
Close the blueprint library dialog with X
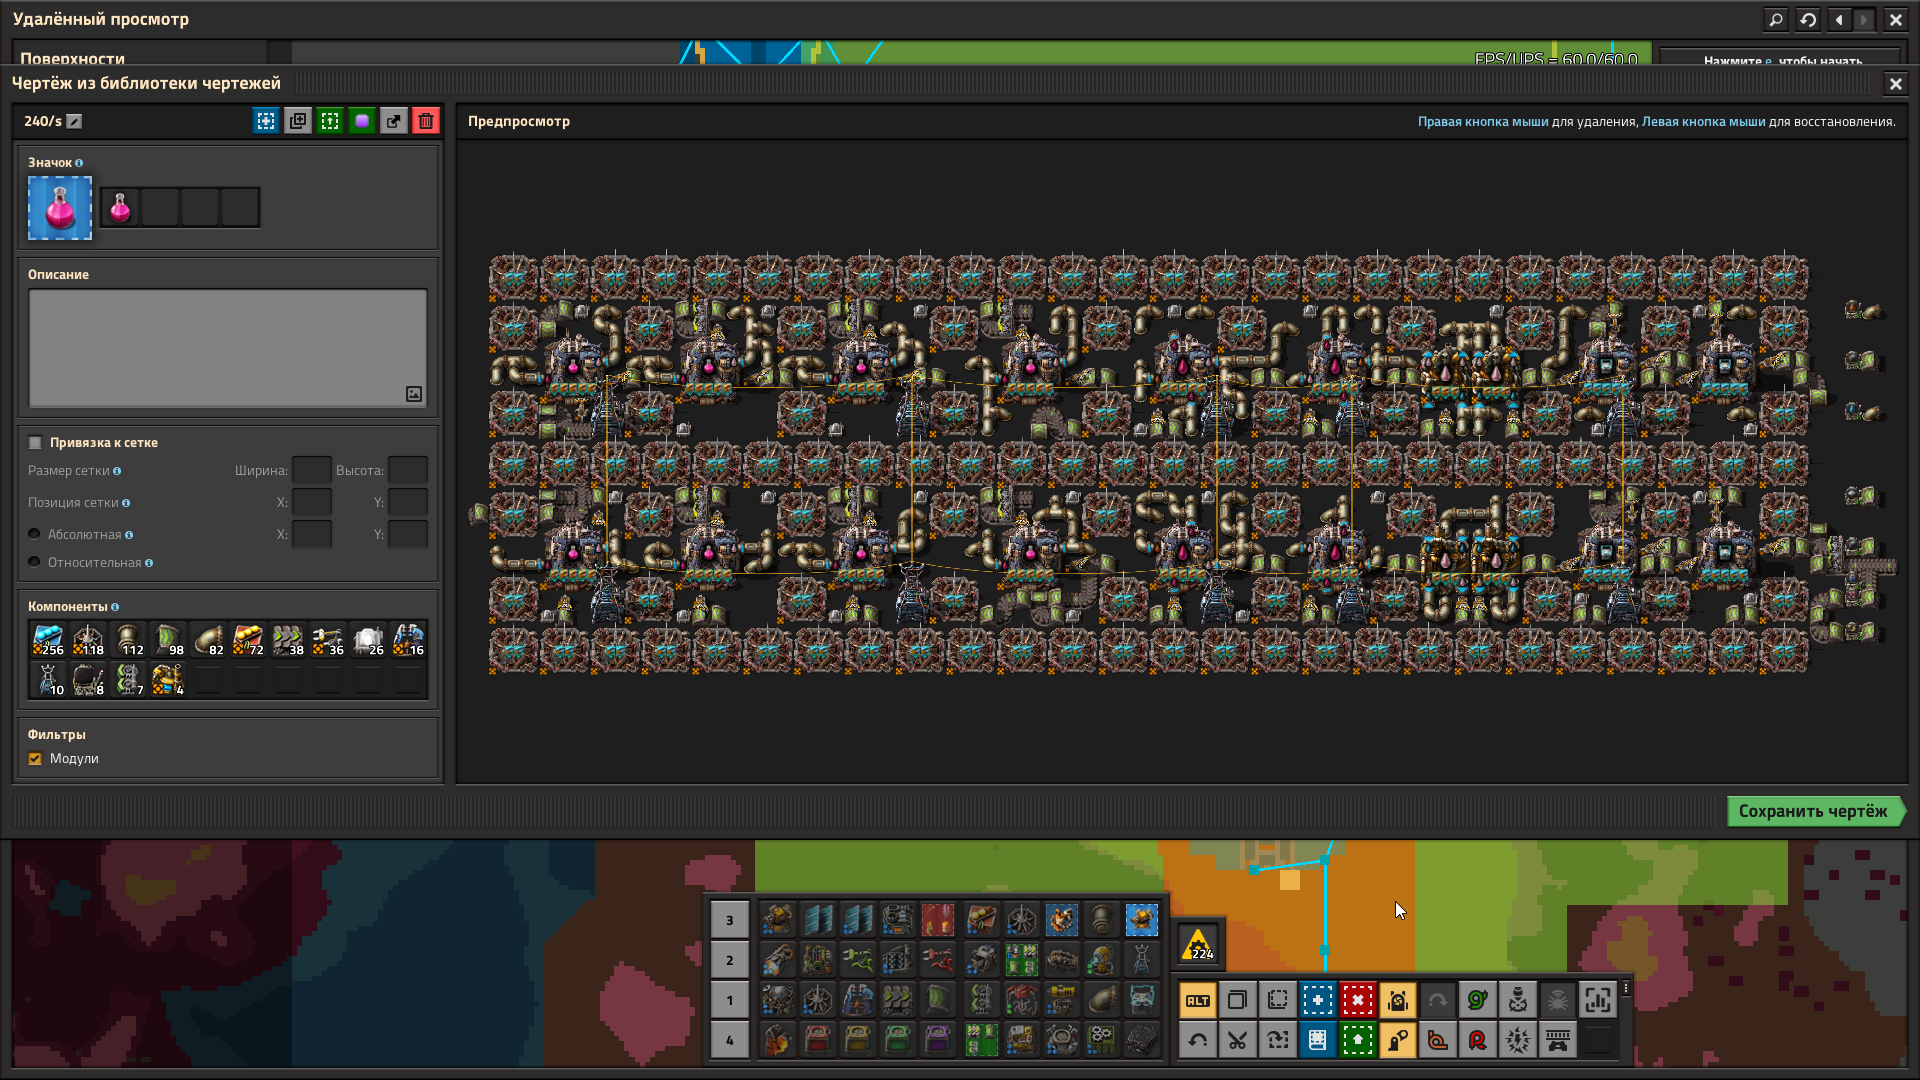[1895, 84]
